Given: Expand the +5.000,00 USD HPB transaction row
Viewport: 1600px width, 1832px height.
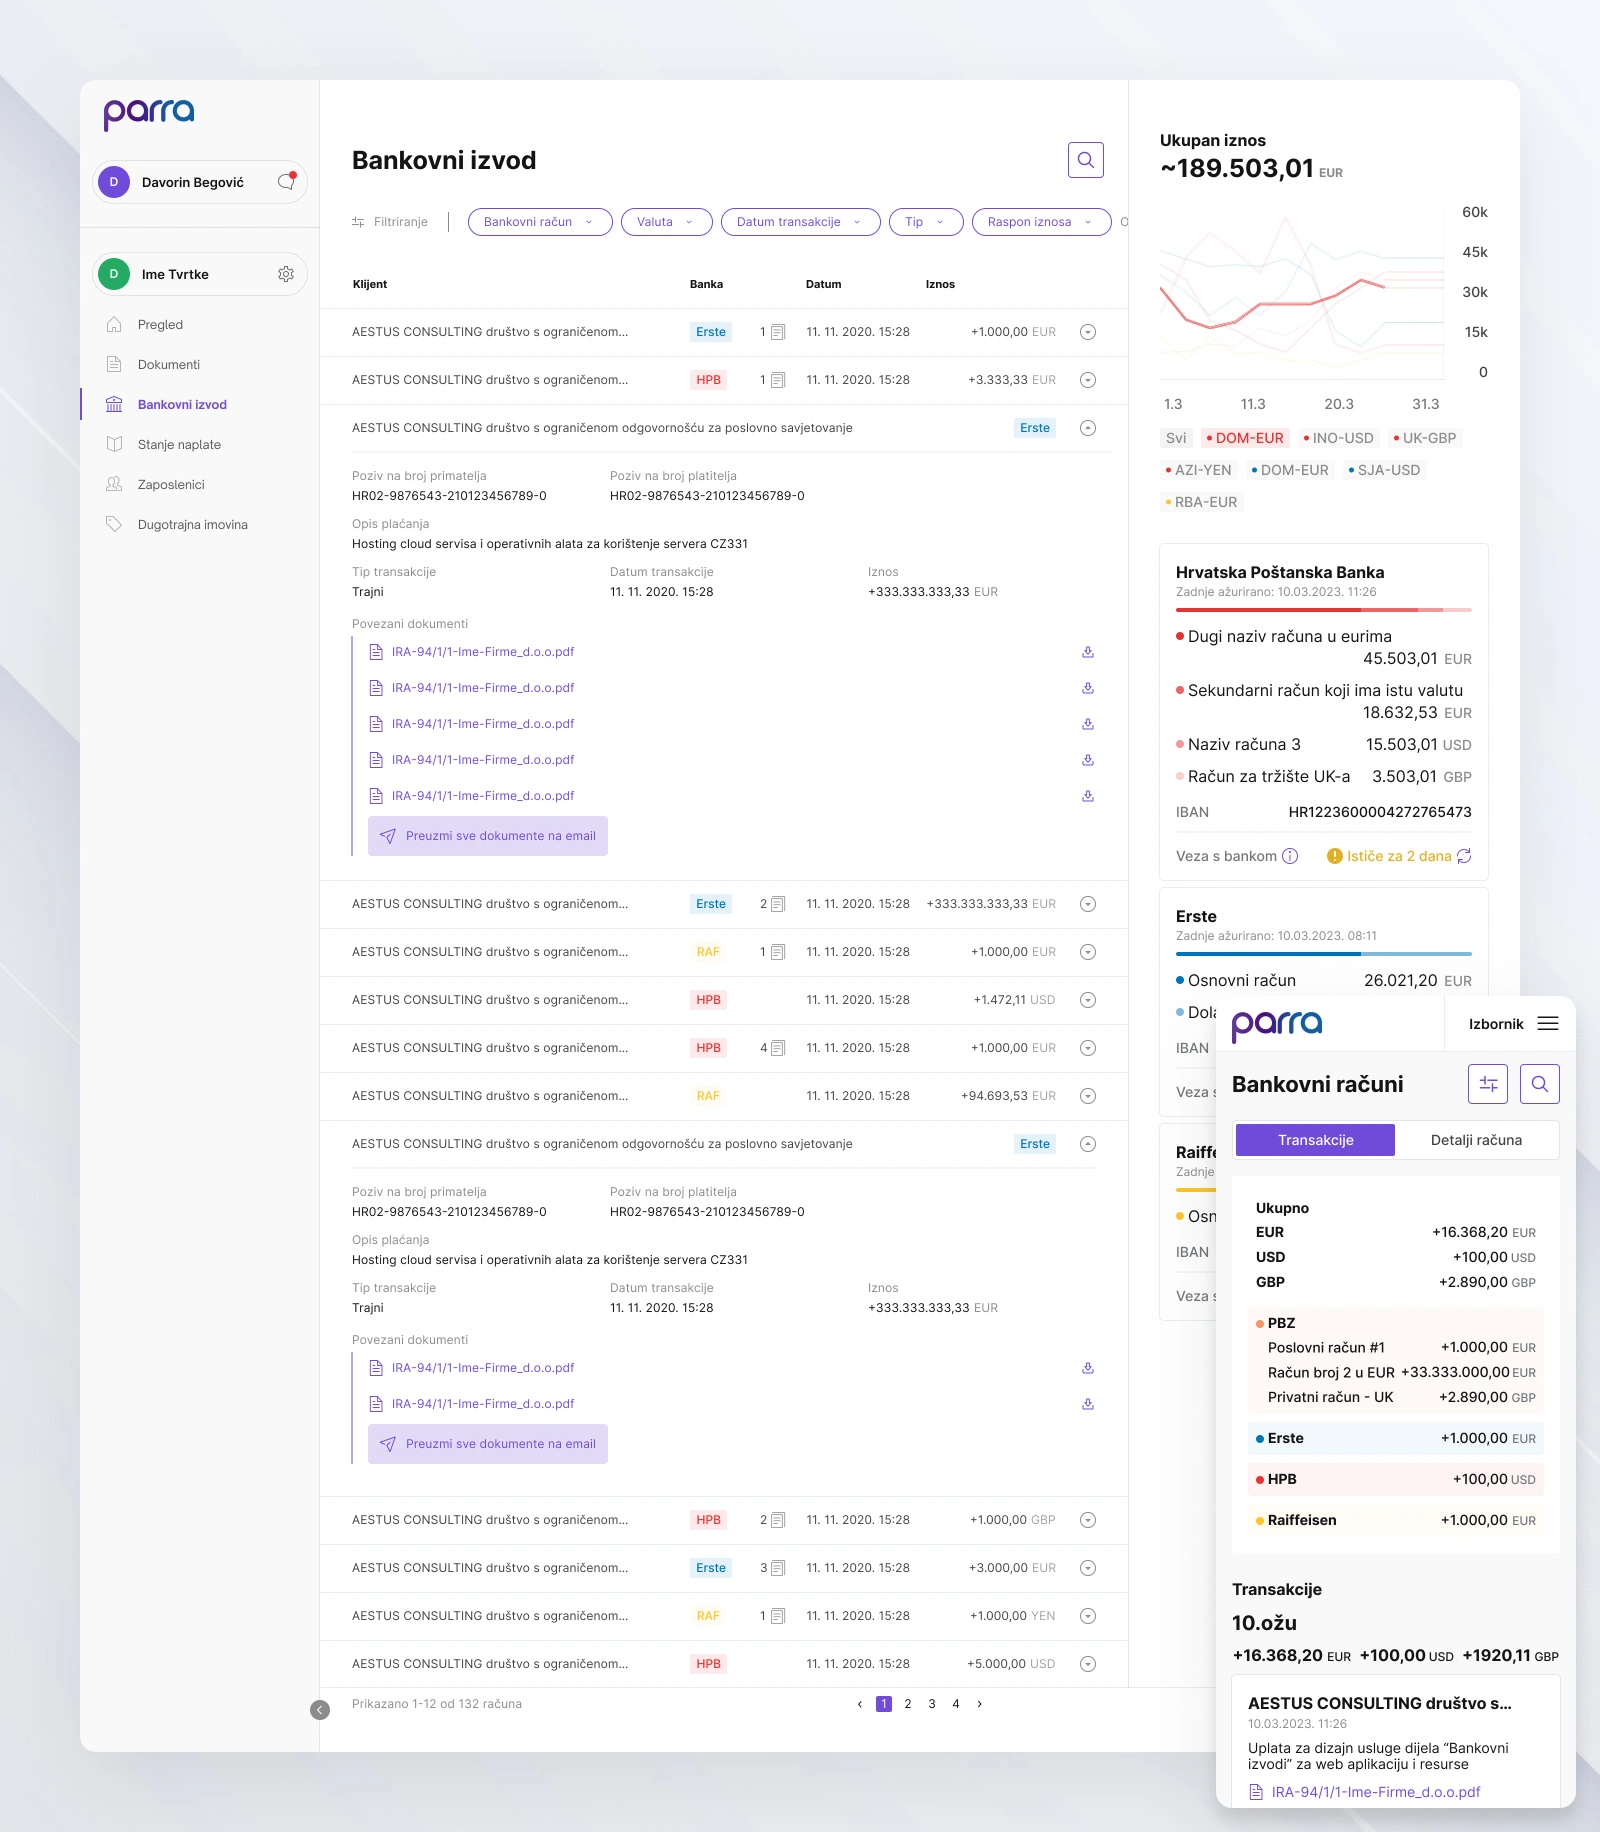Looking at the screenshot, I should point(1088,1664).
